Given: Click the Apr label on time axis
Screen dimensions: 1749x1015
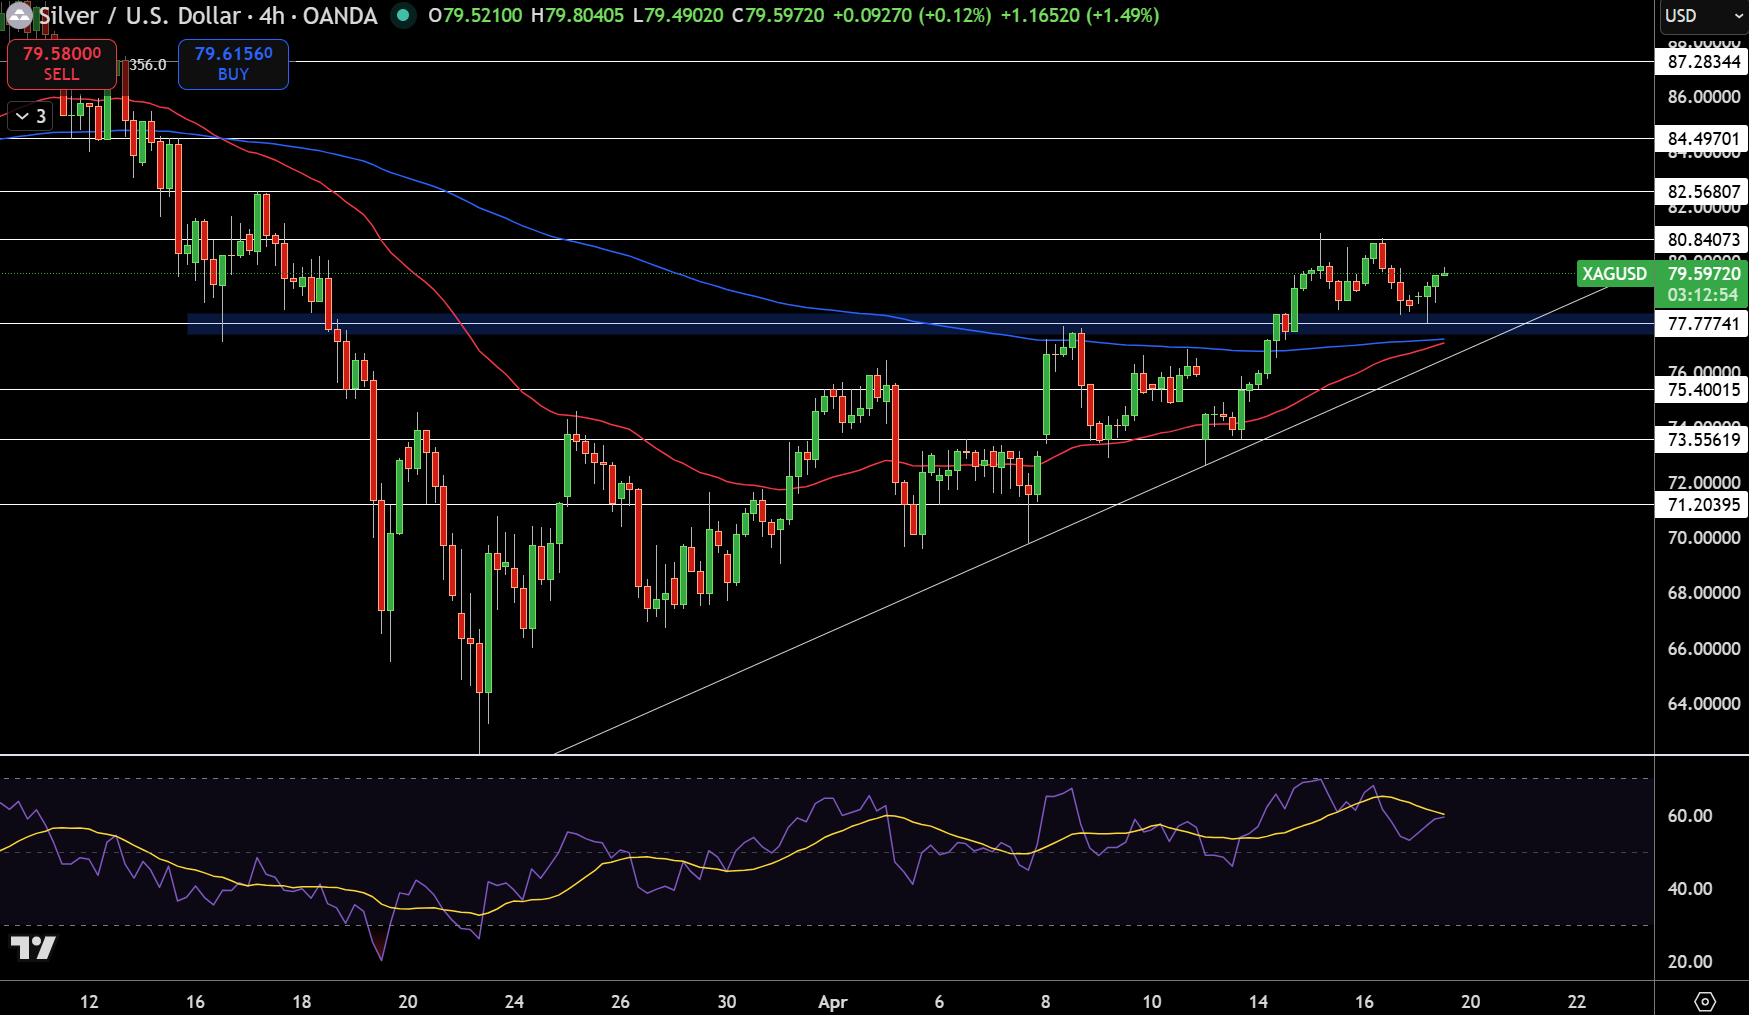Looking at the screenshot, I should pos(833,1002).
